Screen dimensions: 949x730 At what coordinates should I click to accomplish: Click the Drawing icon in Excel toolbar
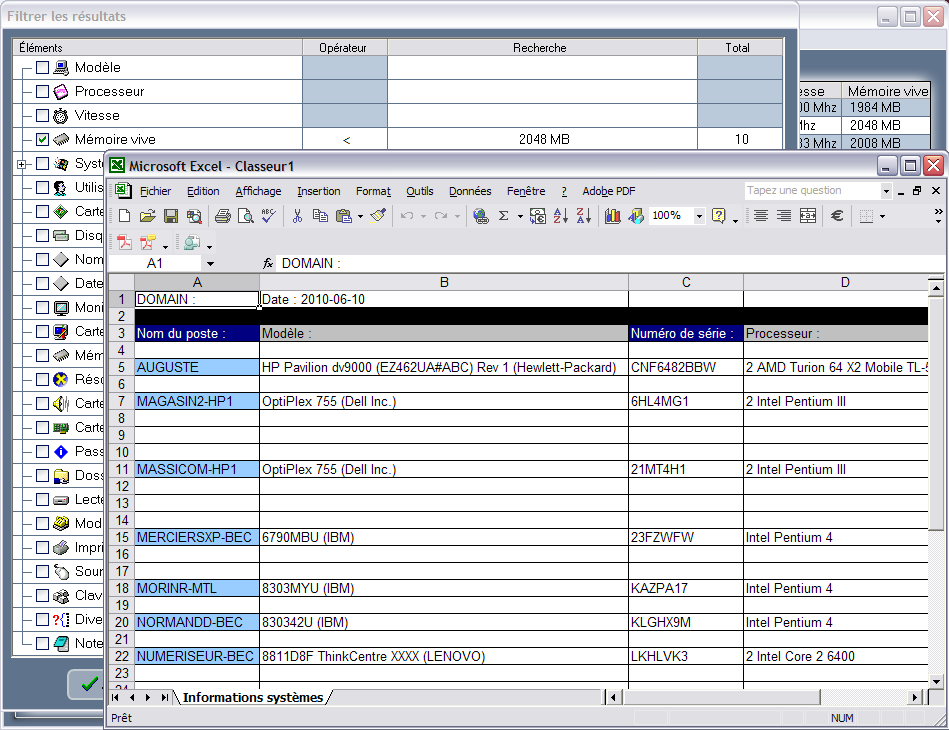pyautogui.click(x=635, y=215)
